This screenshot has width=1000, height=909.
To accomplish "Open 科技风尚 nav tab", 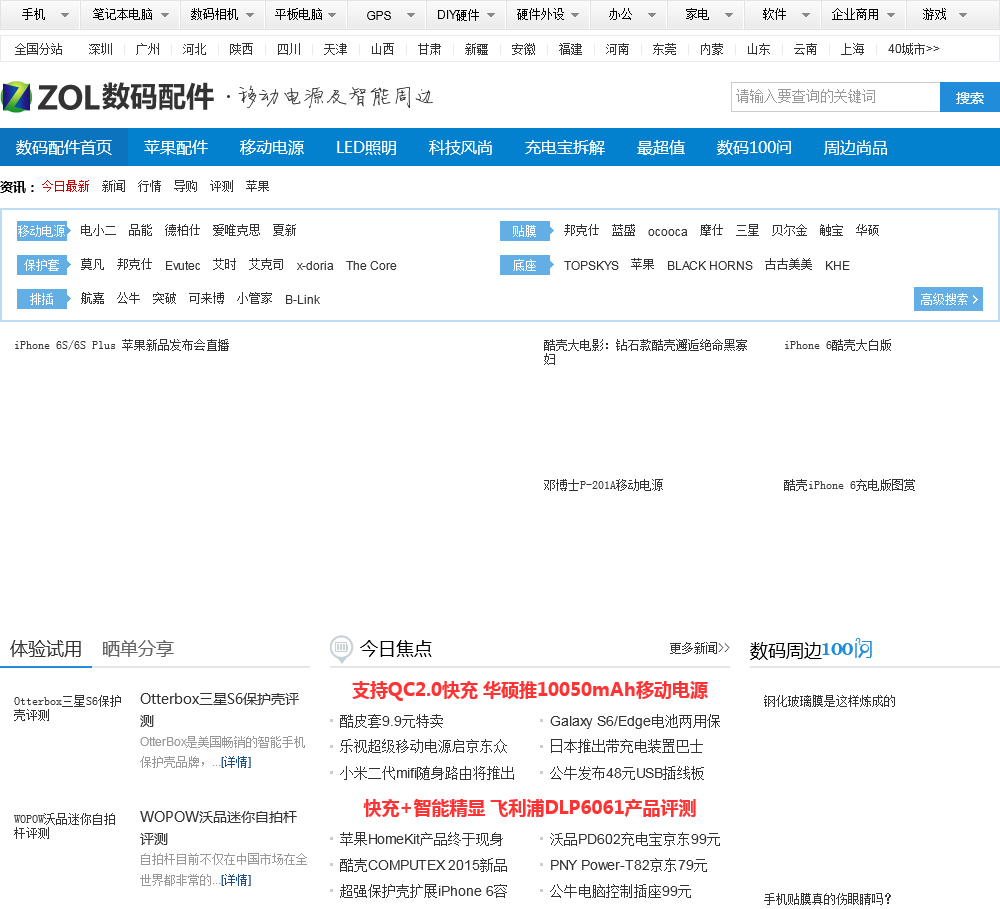I will [460, 147].
